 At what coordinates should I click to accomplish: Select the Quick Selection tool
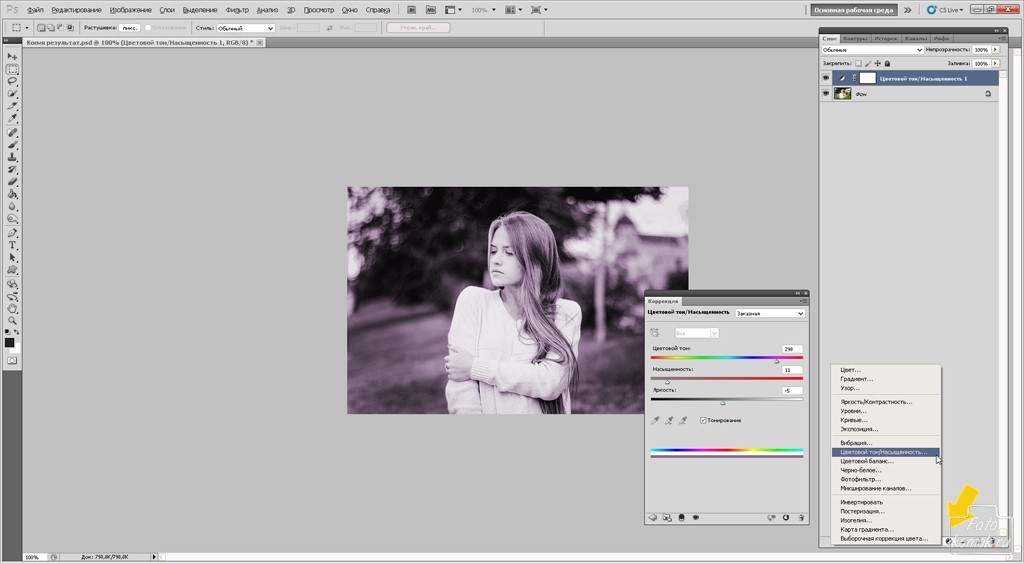(12, 94)
